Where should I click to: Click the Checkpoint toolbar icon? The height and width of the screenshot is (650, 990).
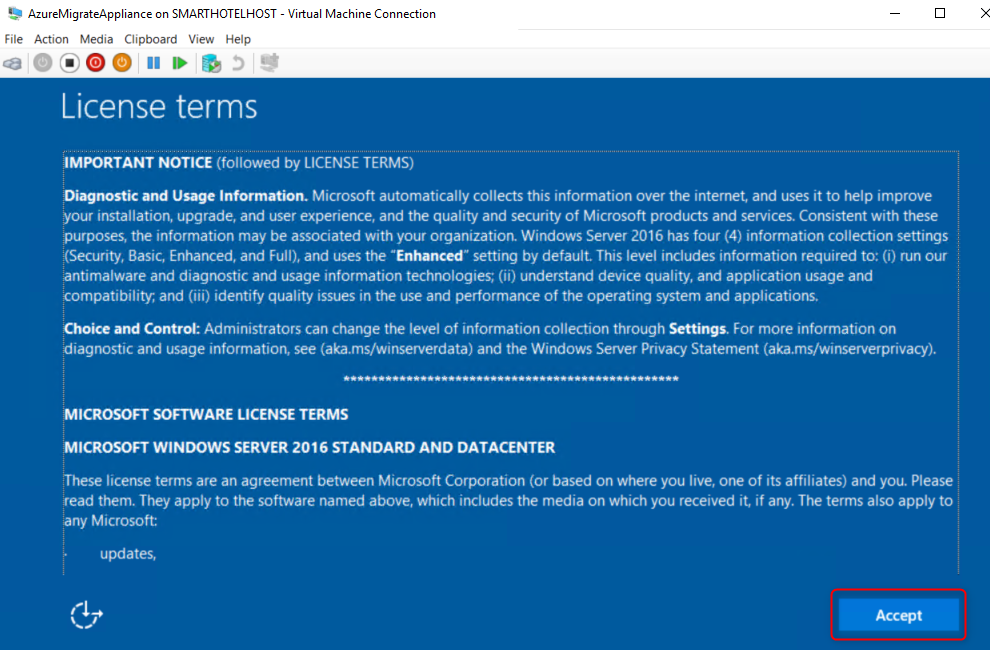(x=211, y=63)
